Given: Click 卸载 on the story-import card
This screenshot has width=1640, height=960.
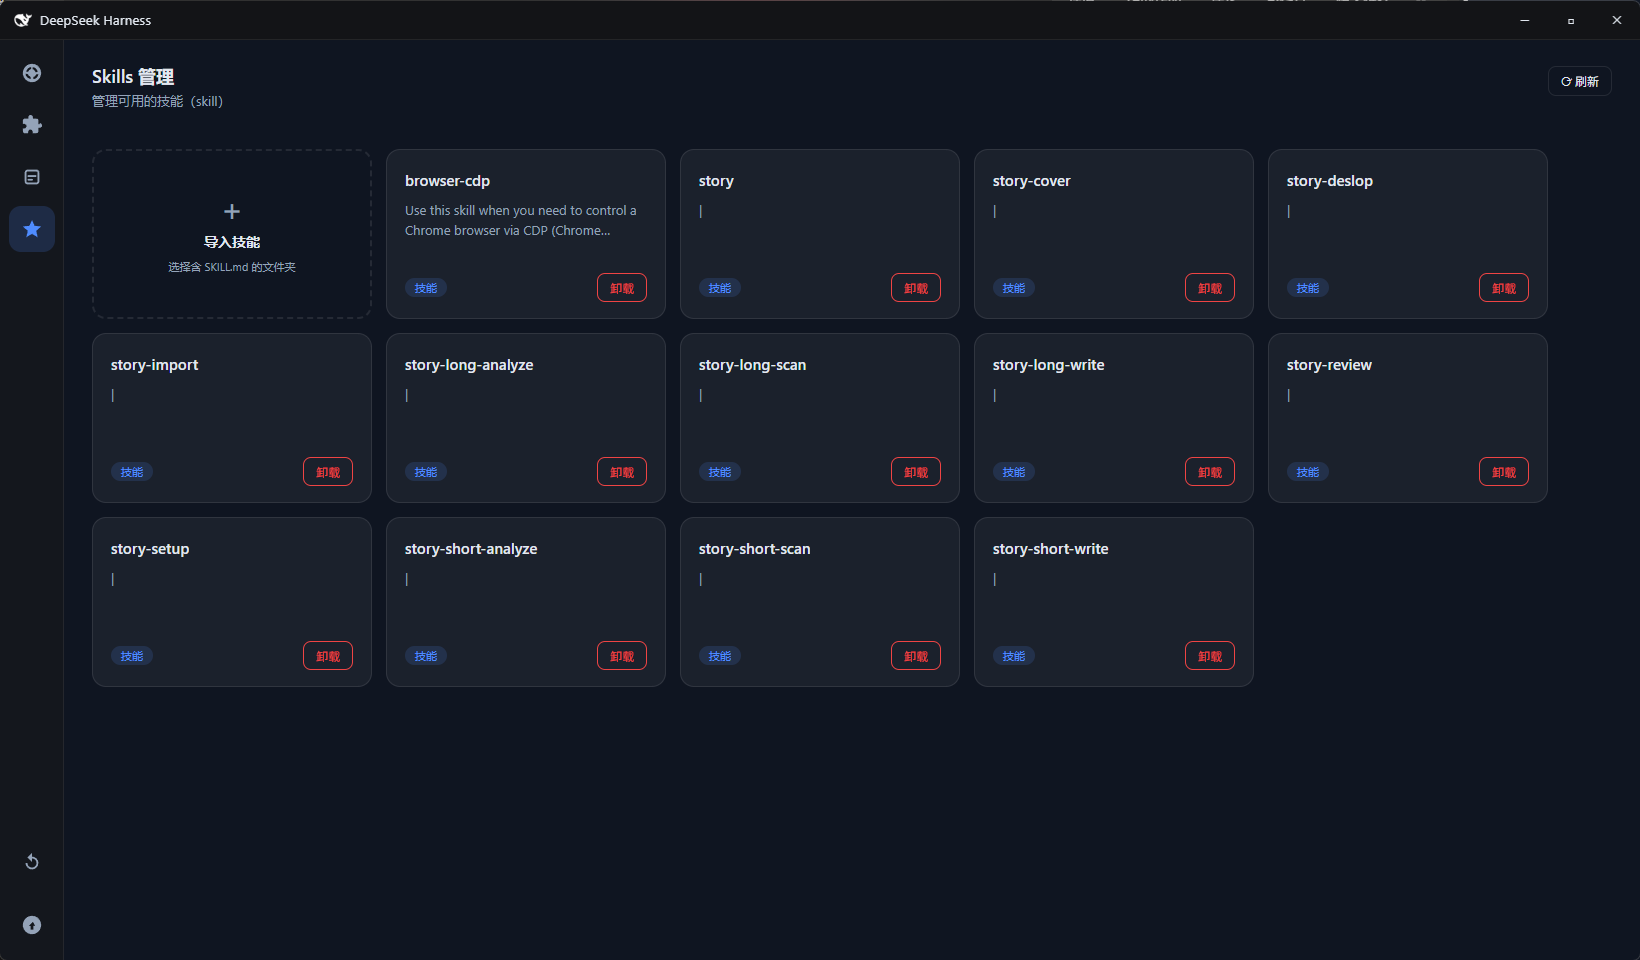Looking at the screenshot, I should click(328, 472).
